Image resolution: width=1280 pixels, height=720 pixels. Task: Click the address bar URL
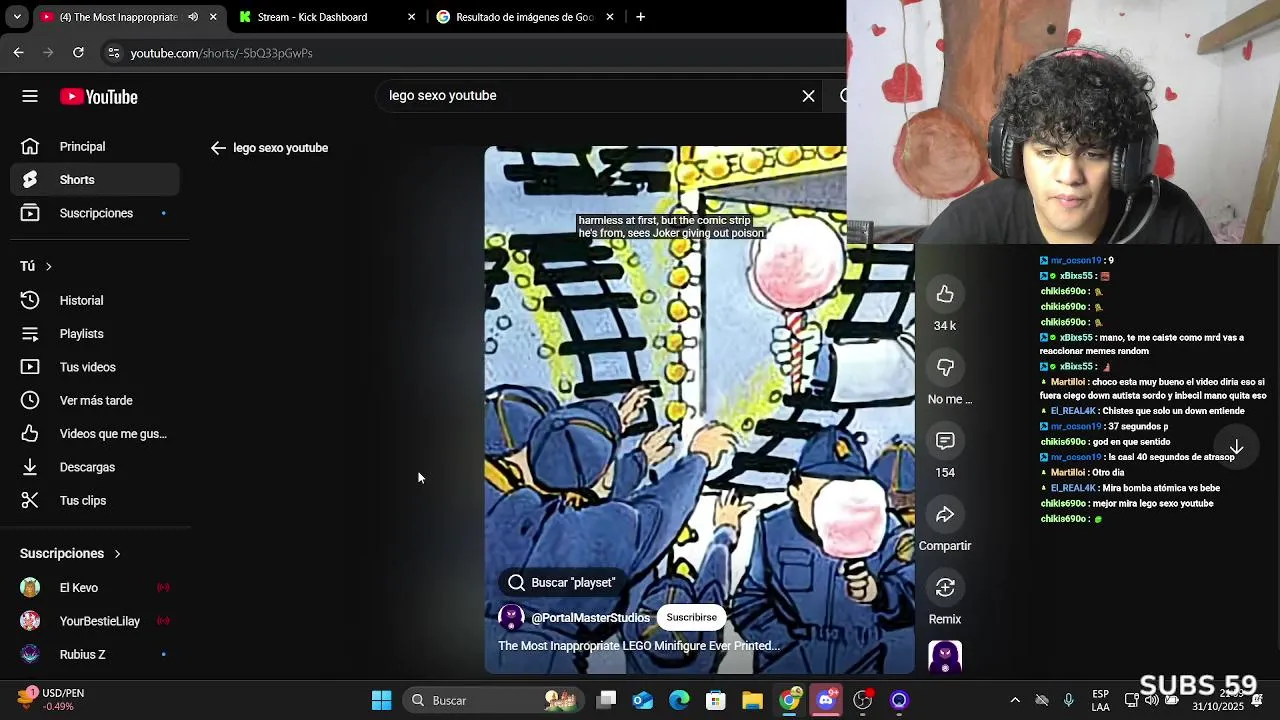coord(221,53)
